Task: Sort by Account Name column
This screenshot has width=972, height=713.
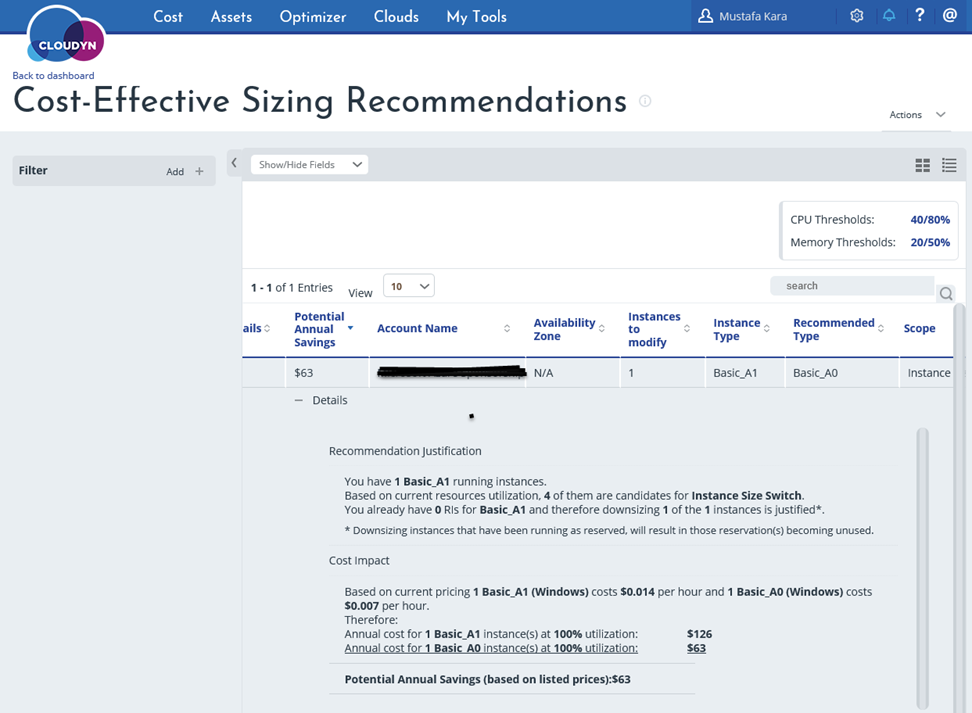Action: (x=507, y=329)
